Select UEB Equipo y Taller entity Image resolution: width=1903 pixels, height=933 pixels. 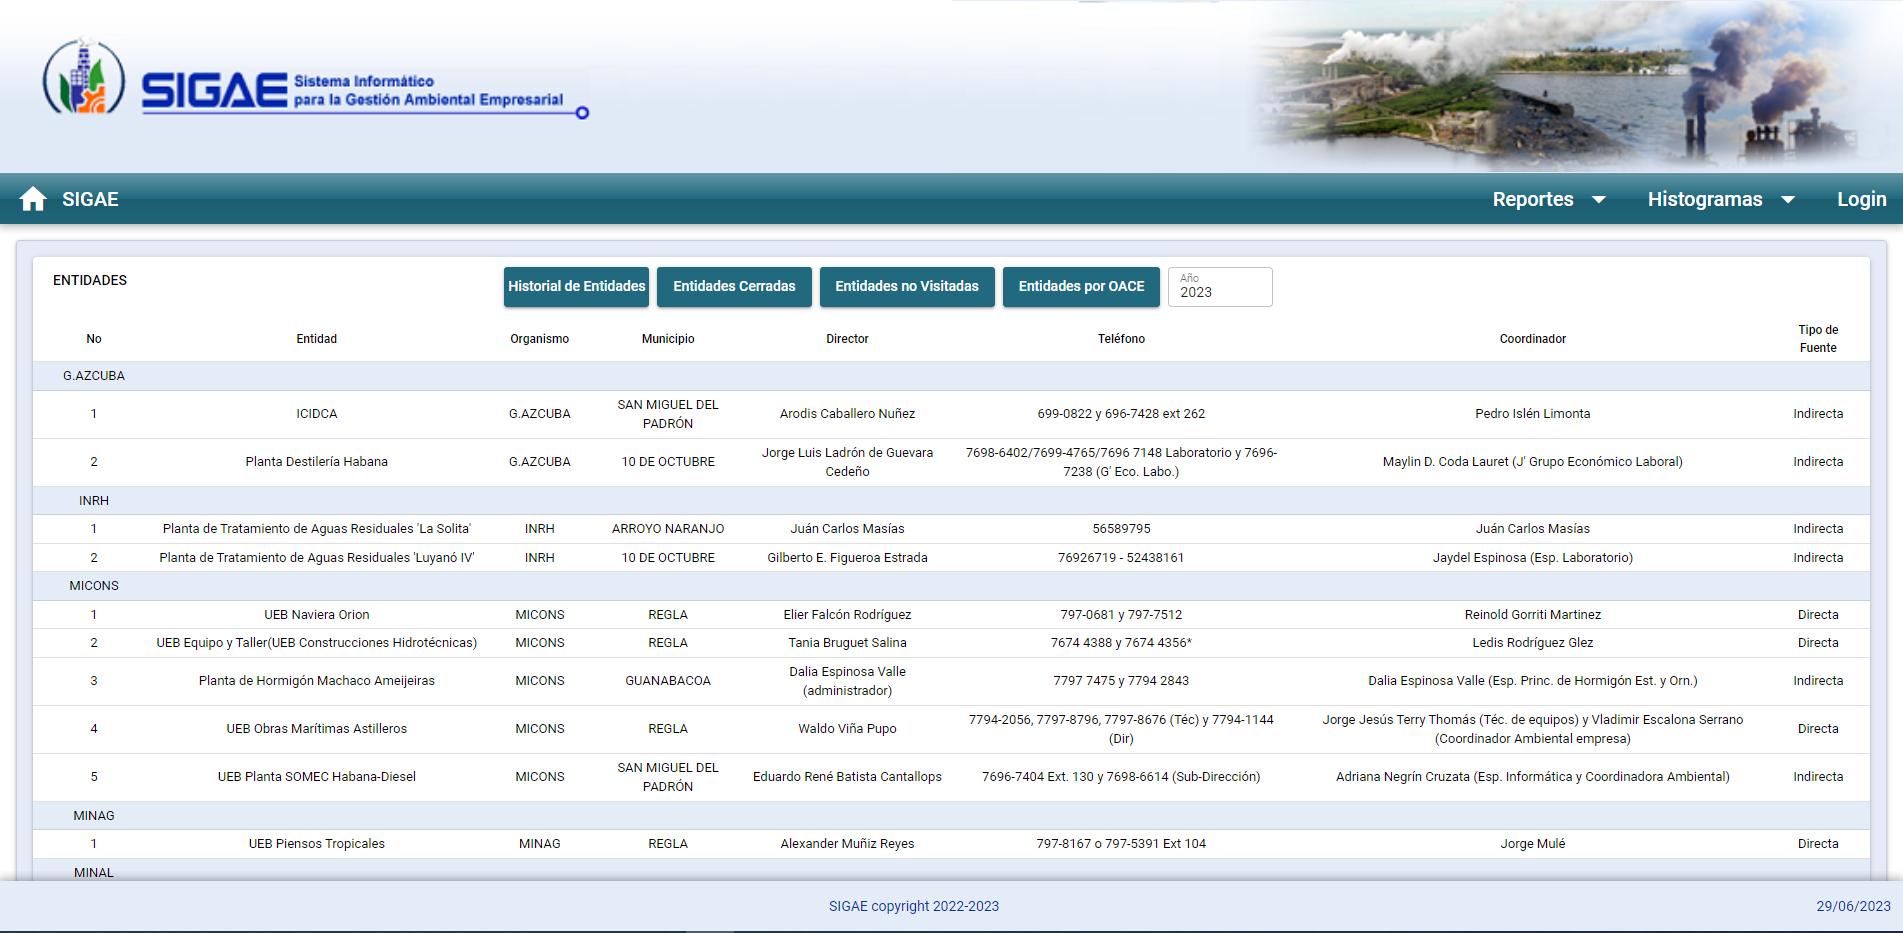coord(316,643)
